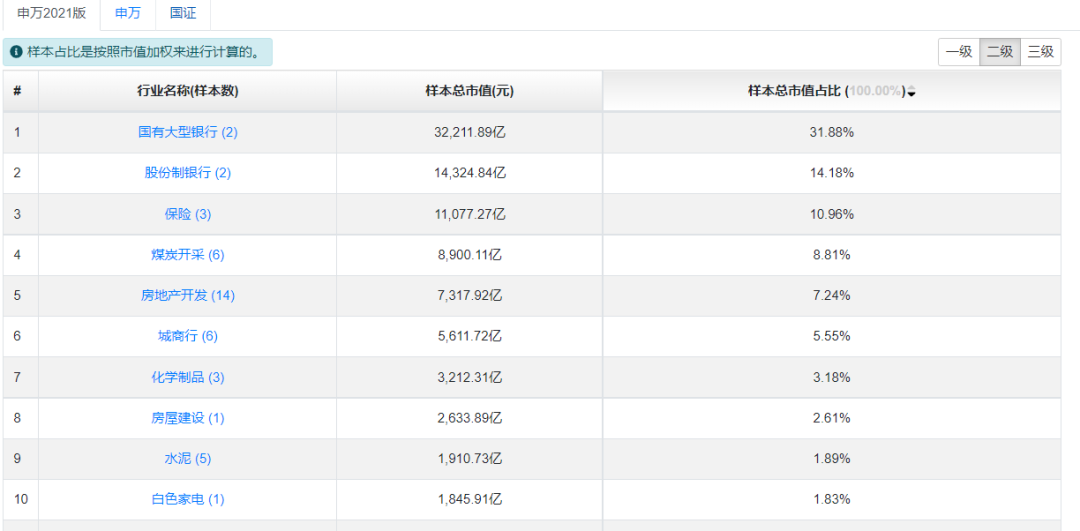Click the 行业名称(样本数) column header
Viewport: 1080px width, 531px height.
(188, 91)
